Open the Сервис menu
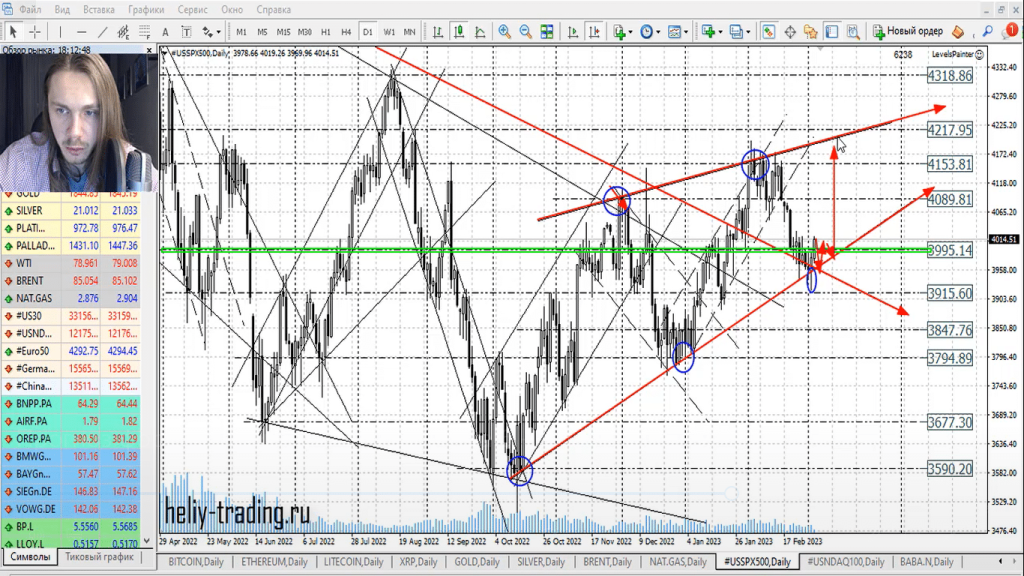 (x=192, y=9)
